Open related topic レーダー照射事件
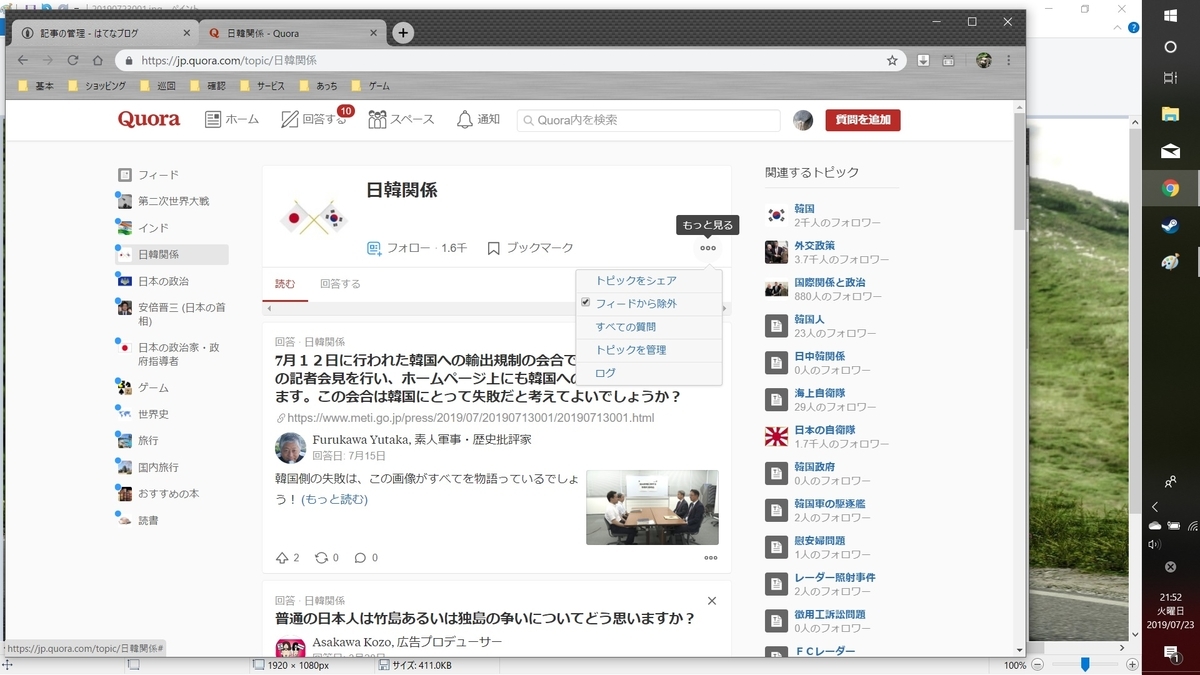The height and width of the screenshot is (675, 1200). point(835,578)
